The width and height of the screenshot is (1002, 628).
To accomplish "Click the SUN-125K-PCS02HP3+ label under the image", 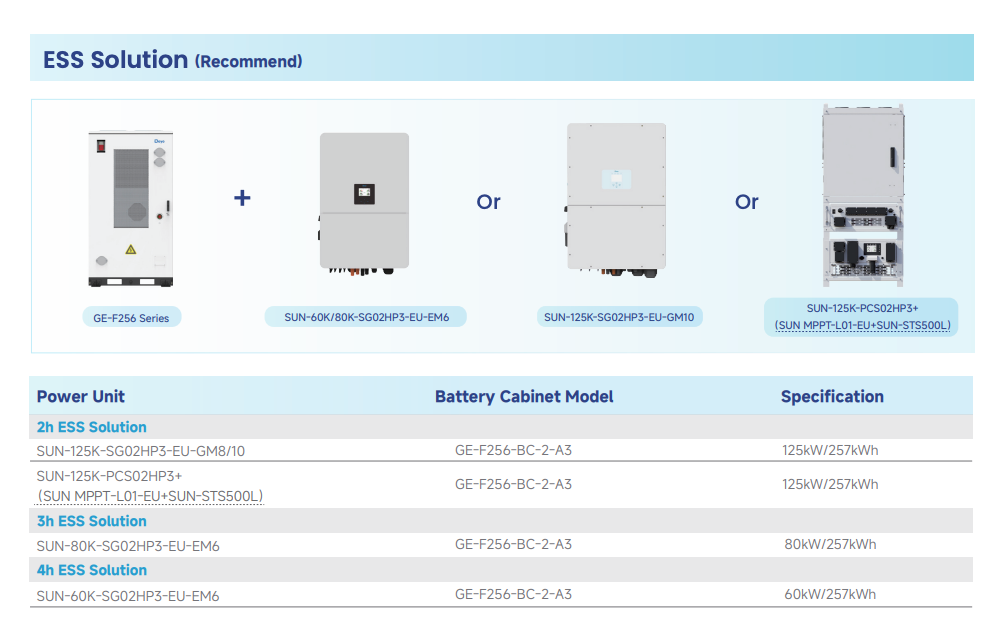I will [862, 317].
